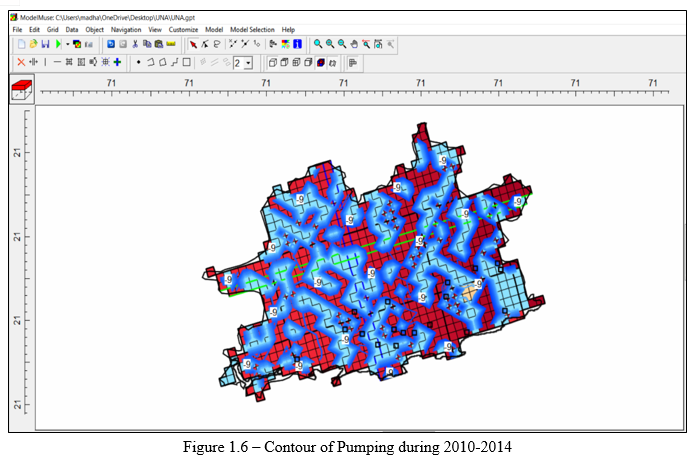This screenshot has height=462, width=696.
Task: Paste from clipboard with the paste icon
Action: pos(158,44)
